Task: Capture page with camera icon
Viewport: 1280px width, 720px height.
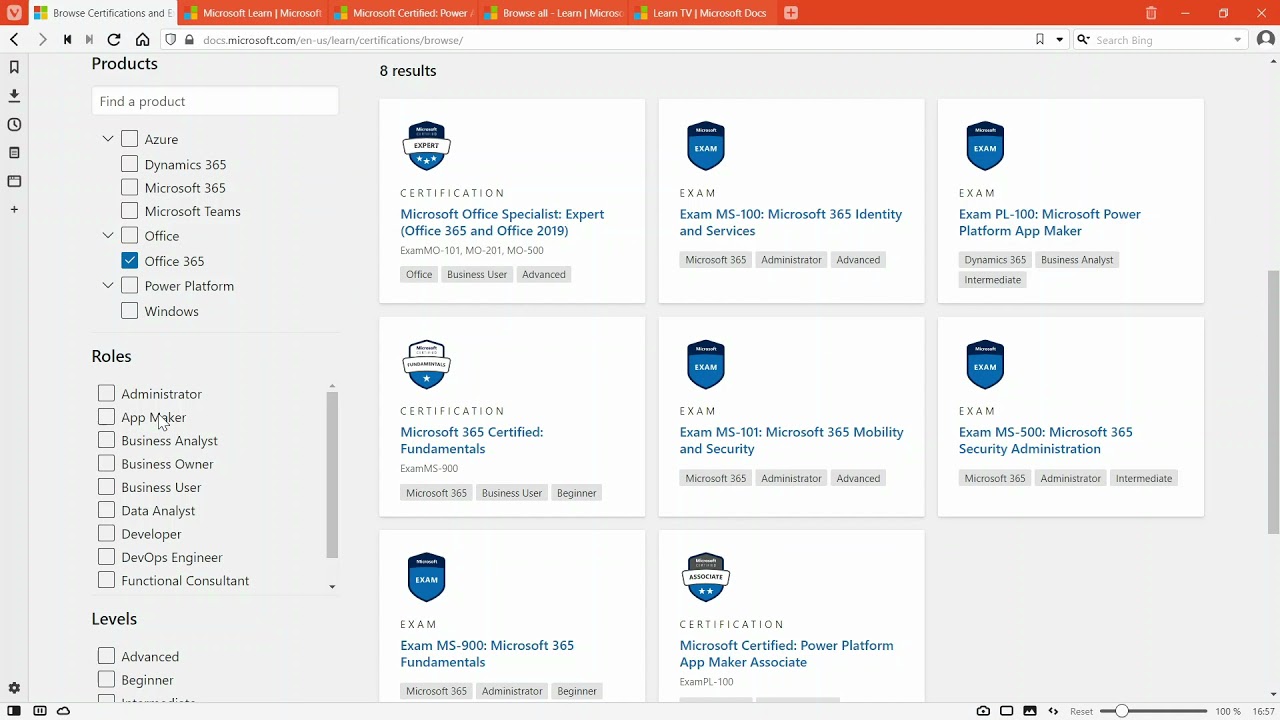Action: 983,711
